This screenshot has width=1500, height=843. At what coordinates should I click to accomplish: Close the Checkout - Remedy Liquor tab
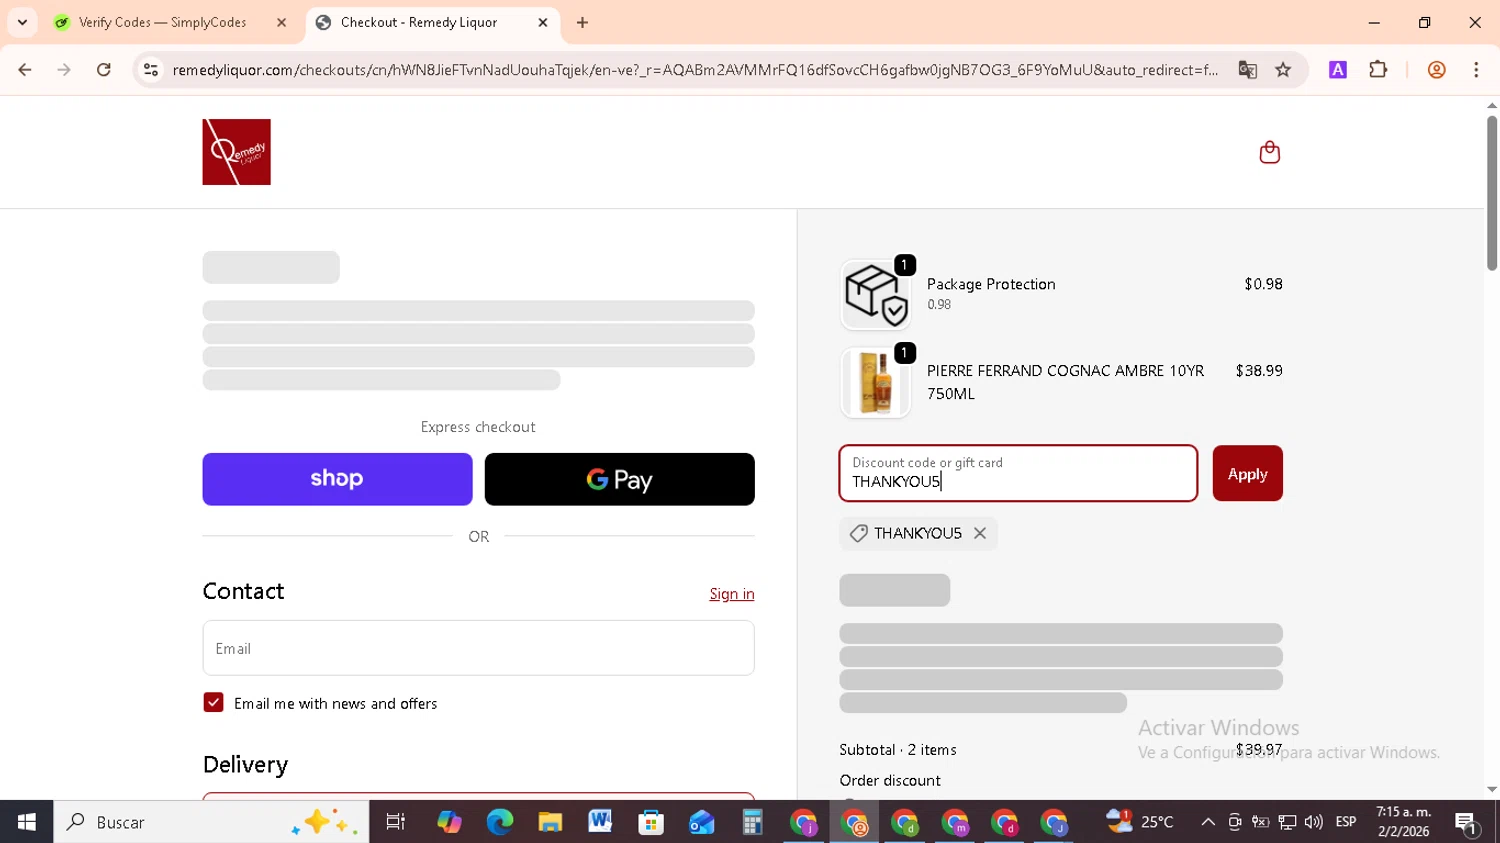click(x=543, y=22)
